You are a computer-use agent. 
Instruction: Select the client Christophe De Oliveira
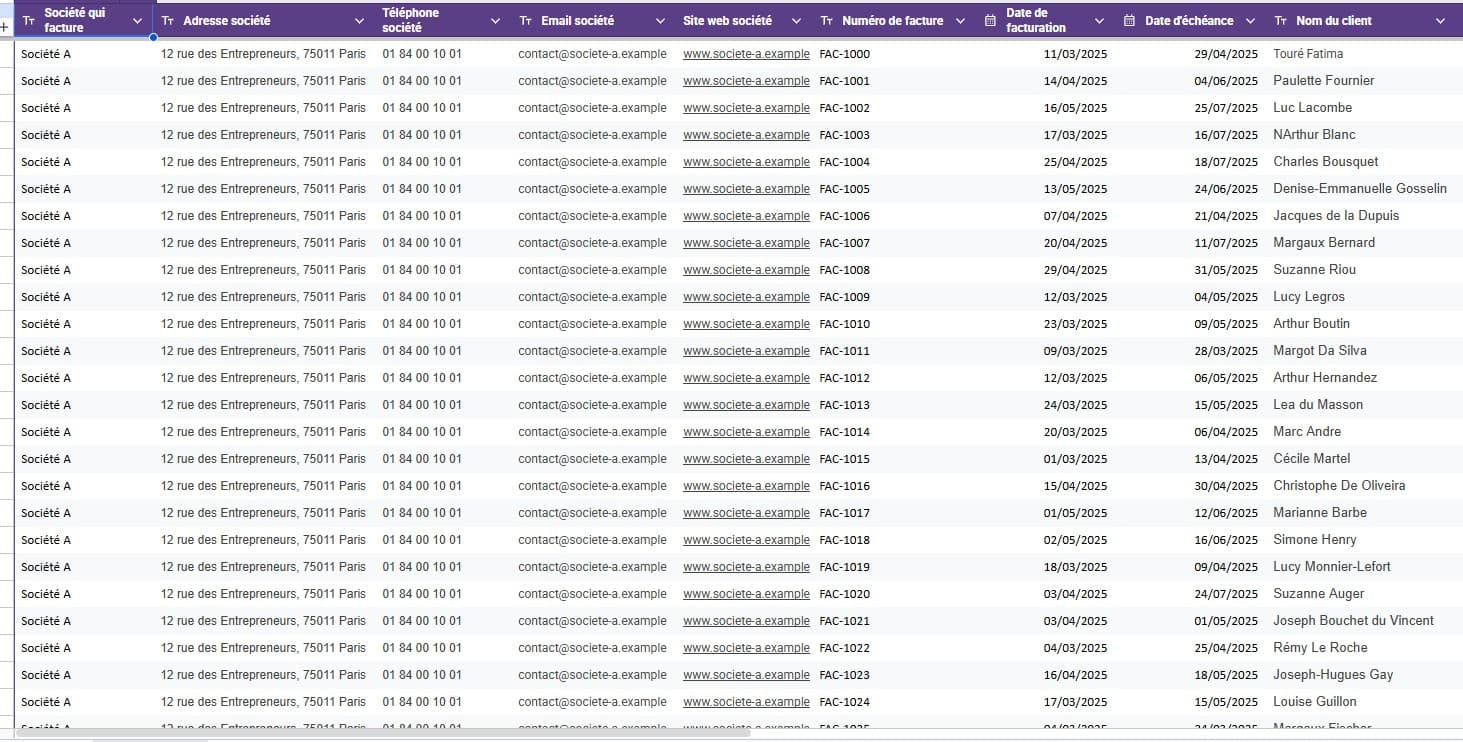1339,486
